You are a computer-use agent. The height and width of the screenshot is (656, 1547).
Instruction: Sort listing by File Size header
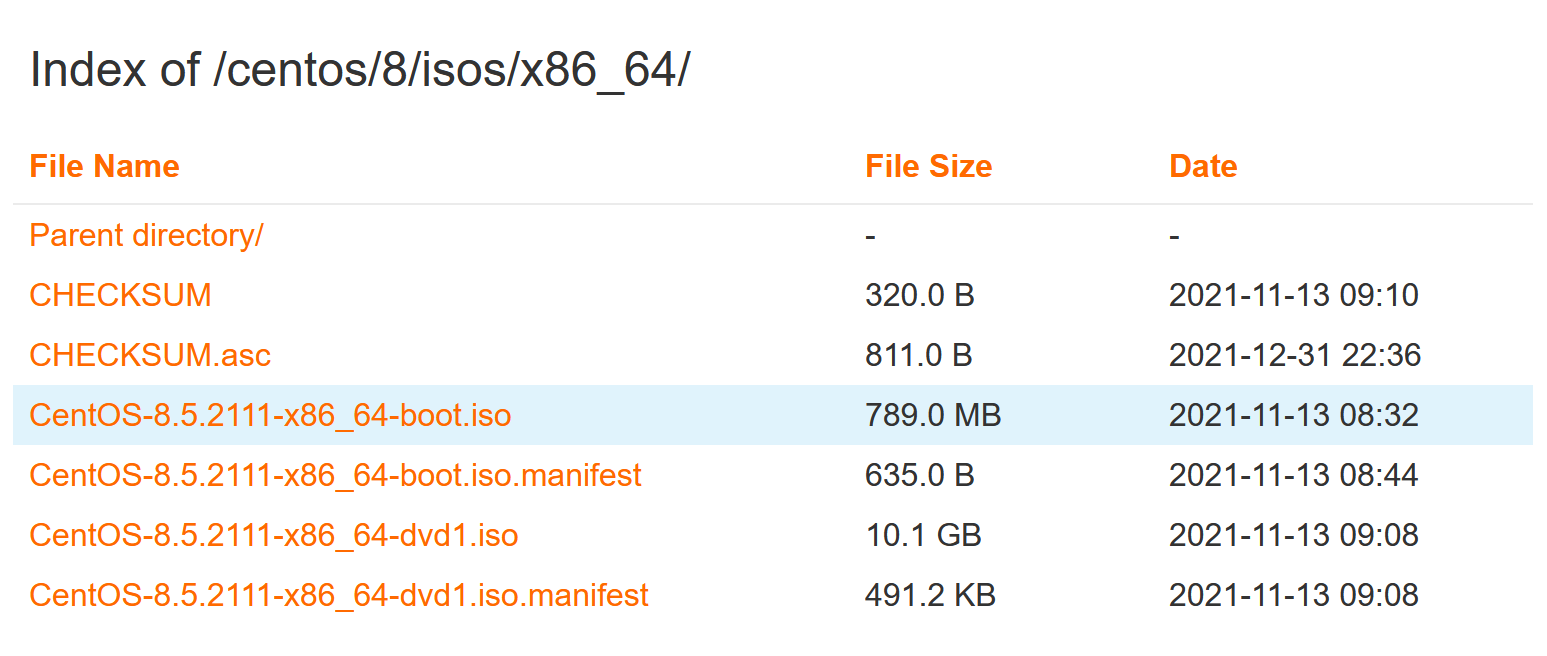(x=928, y=166)
